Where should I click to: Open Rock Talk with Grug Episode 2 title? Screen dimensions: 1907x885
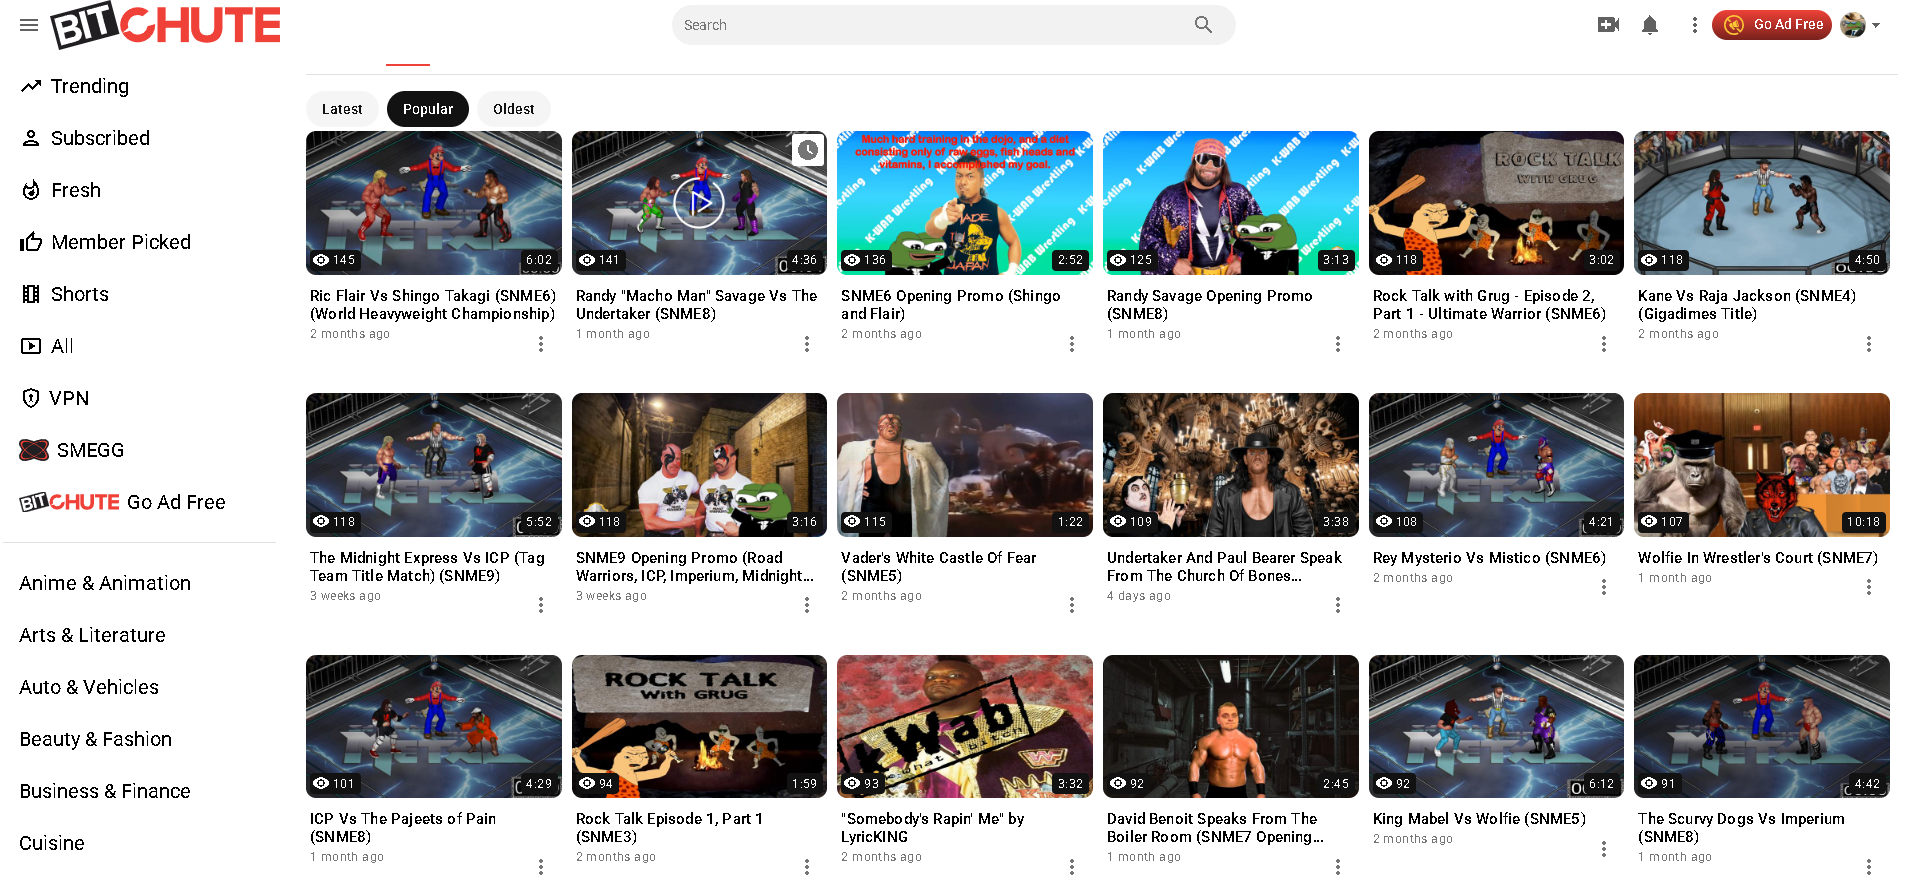click(1489, 305)
